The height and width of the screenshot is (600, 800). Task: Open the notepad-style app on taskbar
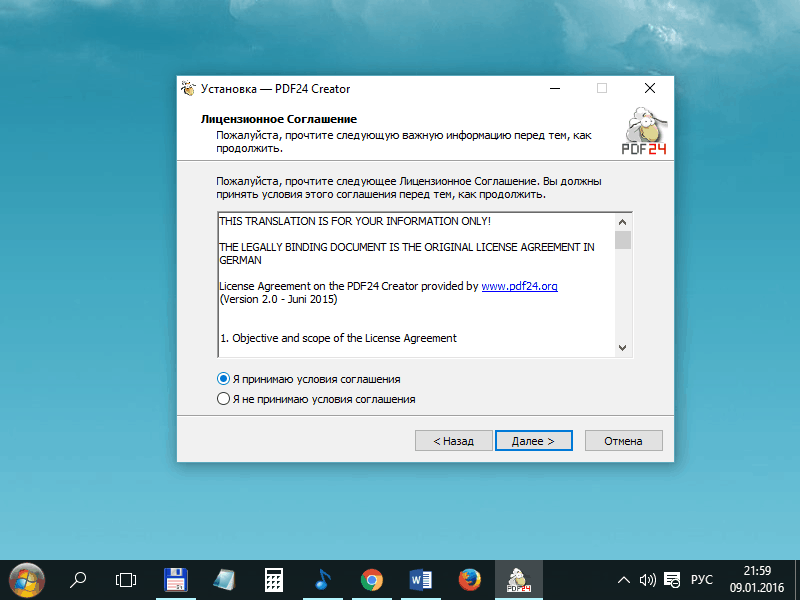pyautogui.click(x=224, y=580)
